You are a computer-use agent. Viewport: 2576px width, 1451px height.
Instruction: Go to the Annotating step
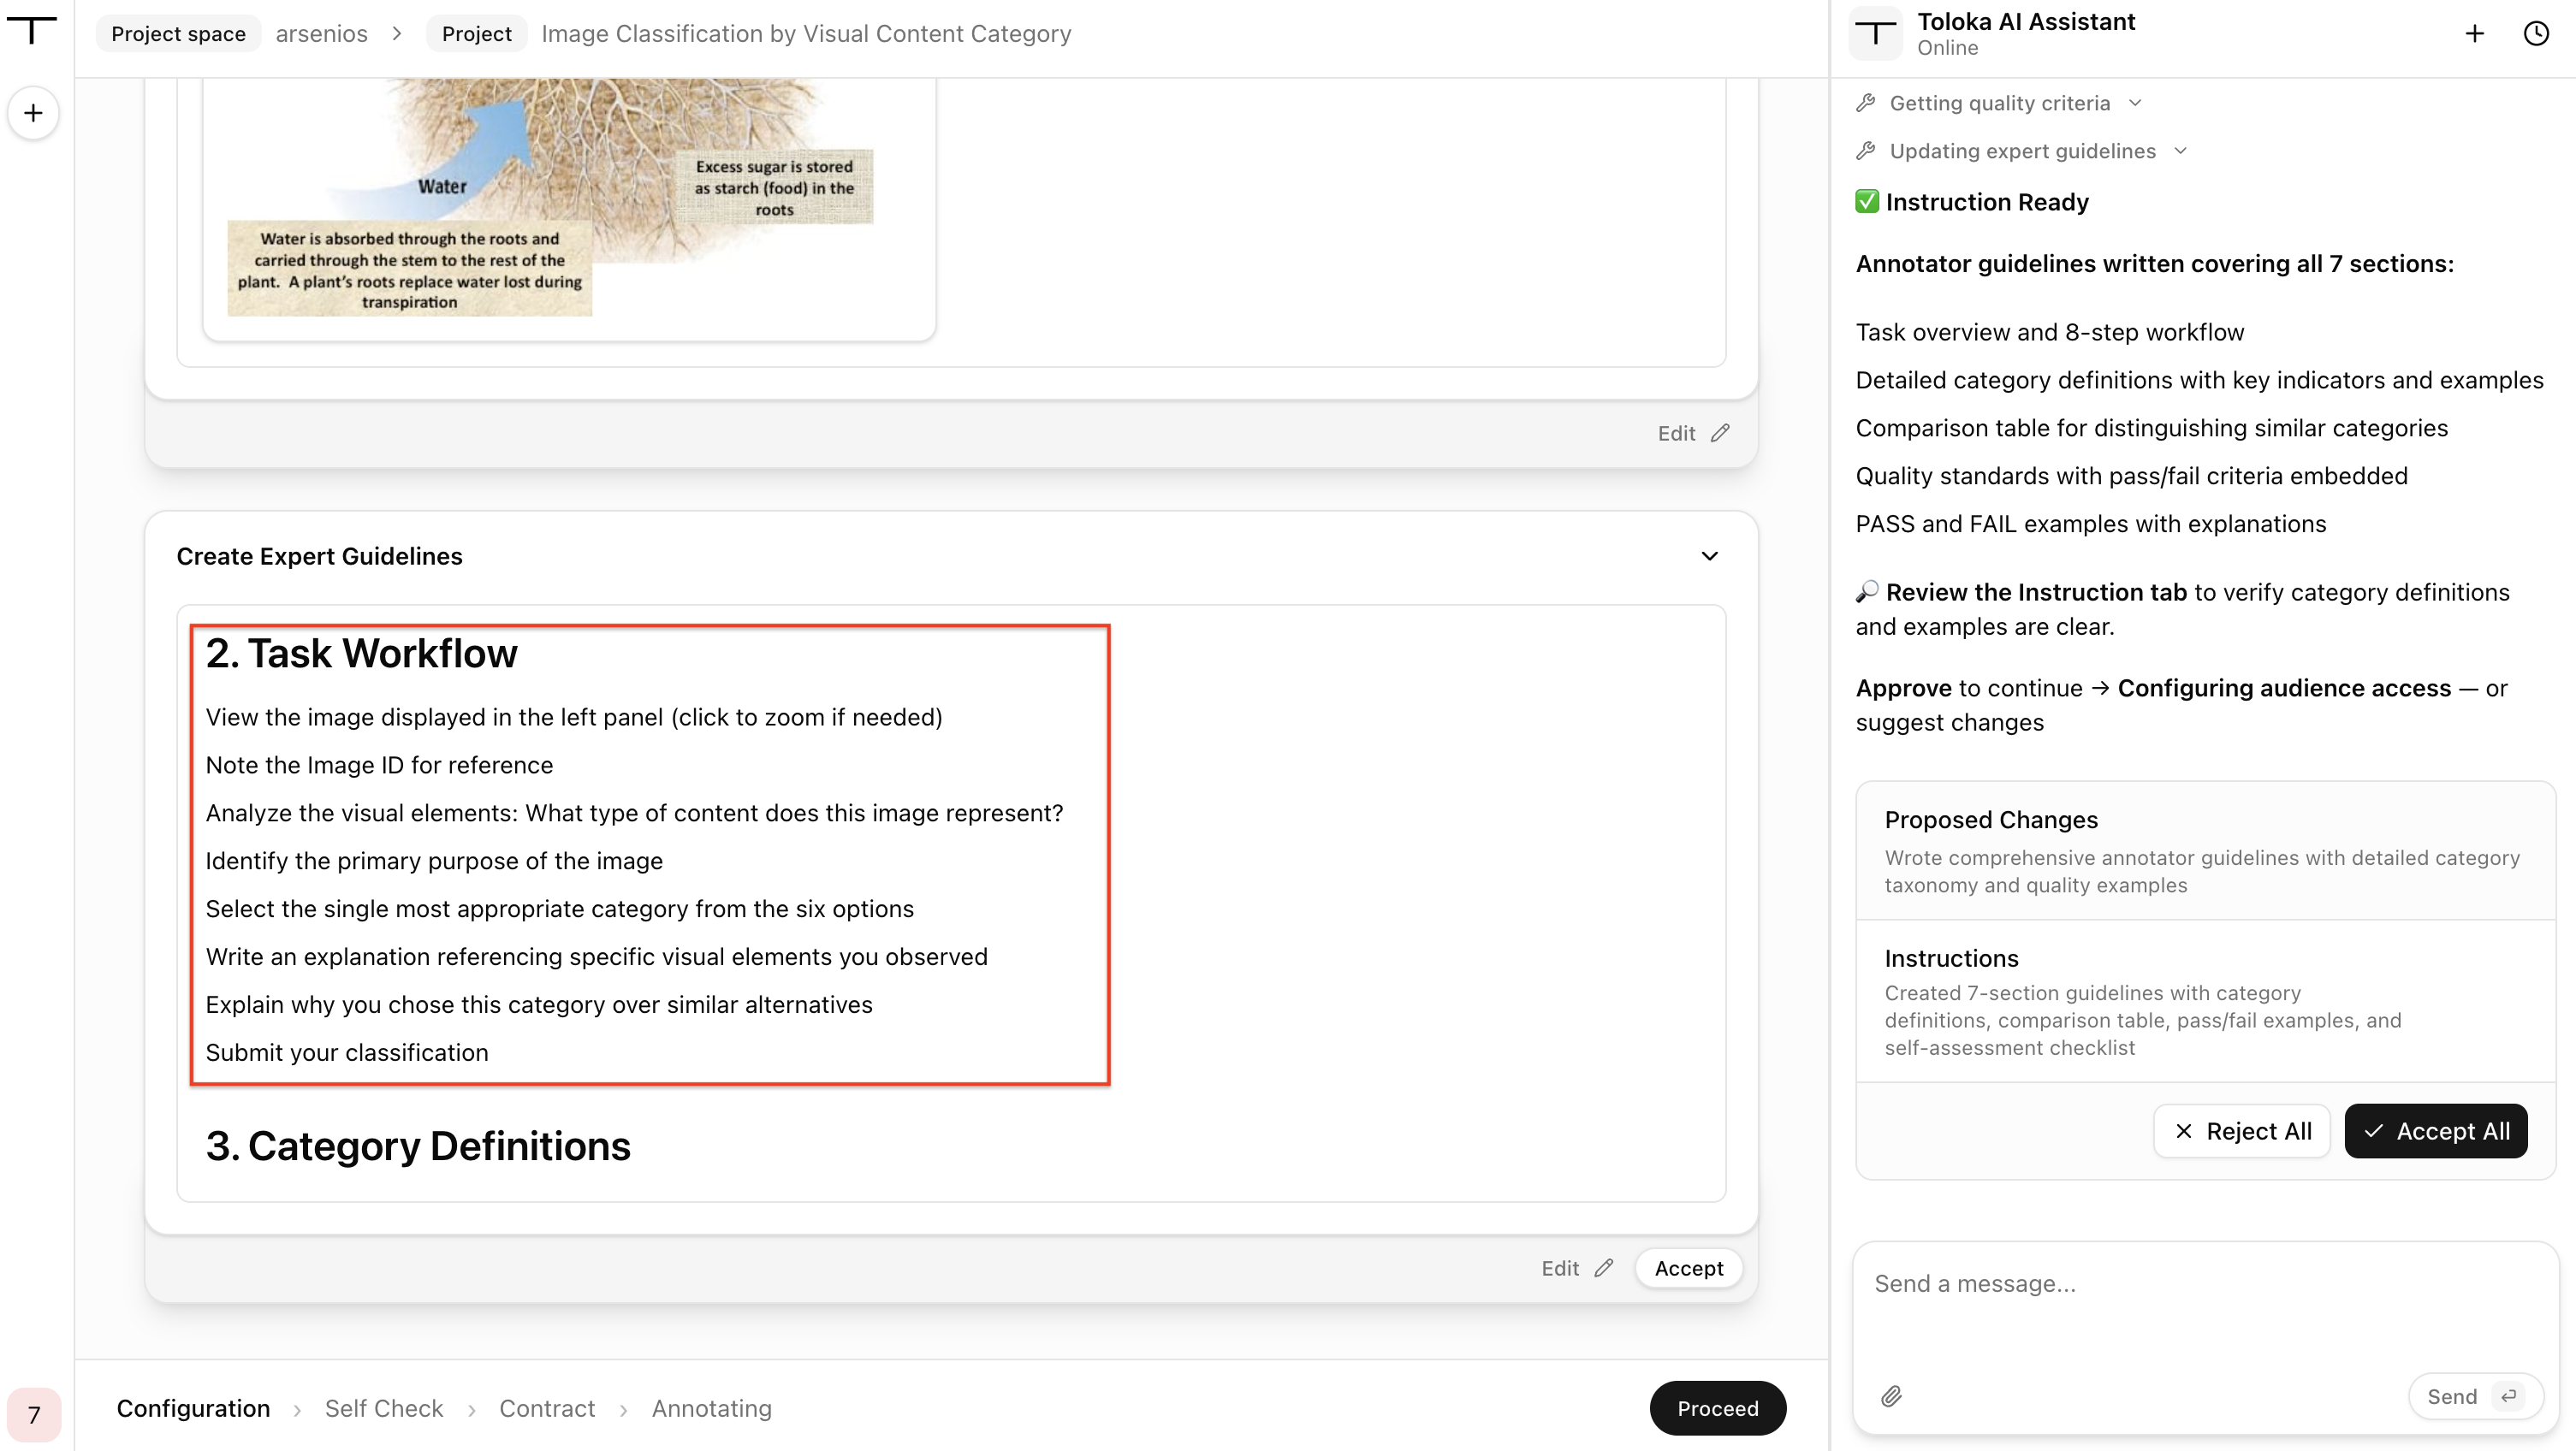click(712, 1408)
